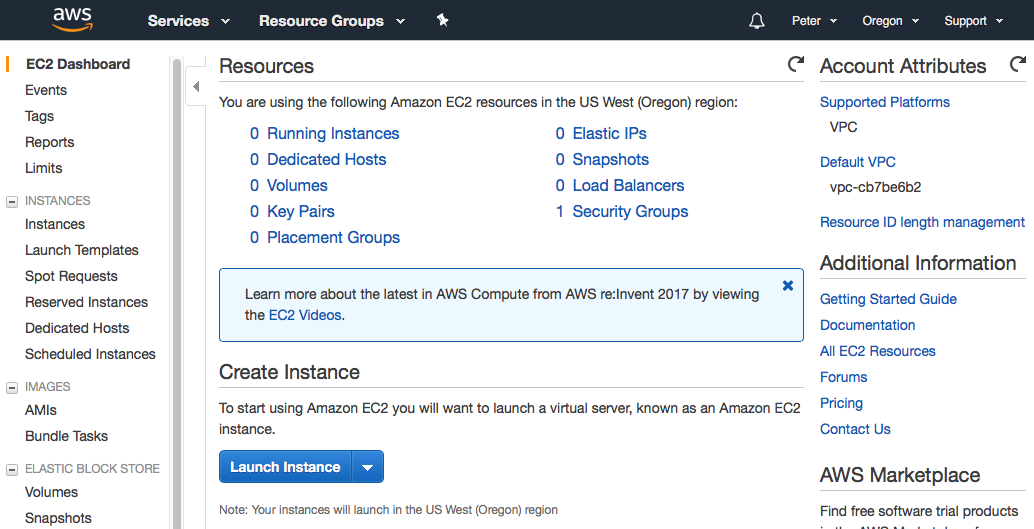
Task: Open the Security Groups link
Action: click(630, 212)
